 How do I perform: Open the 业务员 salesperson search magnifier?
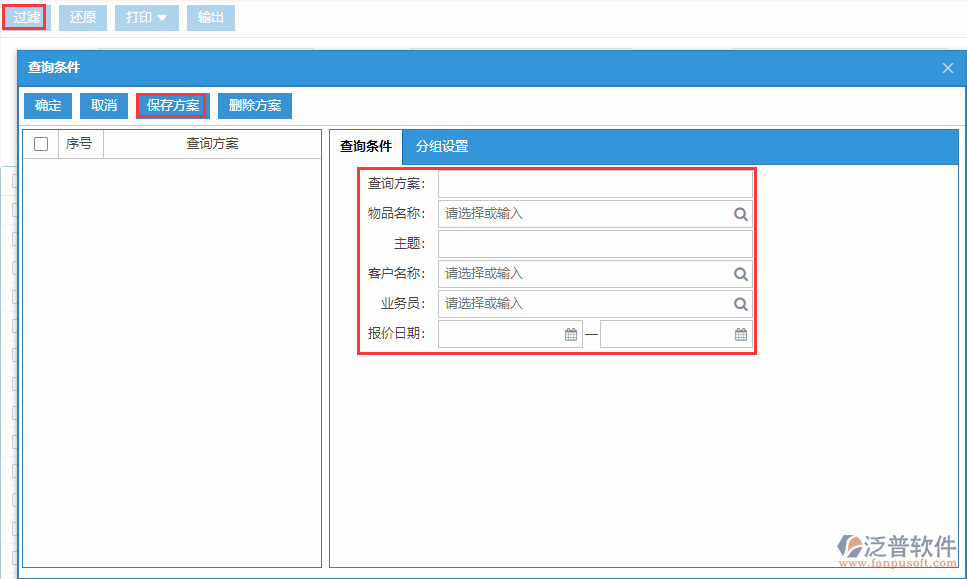click(x=741, y=303)
